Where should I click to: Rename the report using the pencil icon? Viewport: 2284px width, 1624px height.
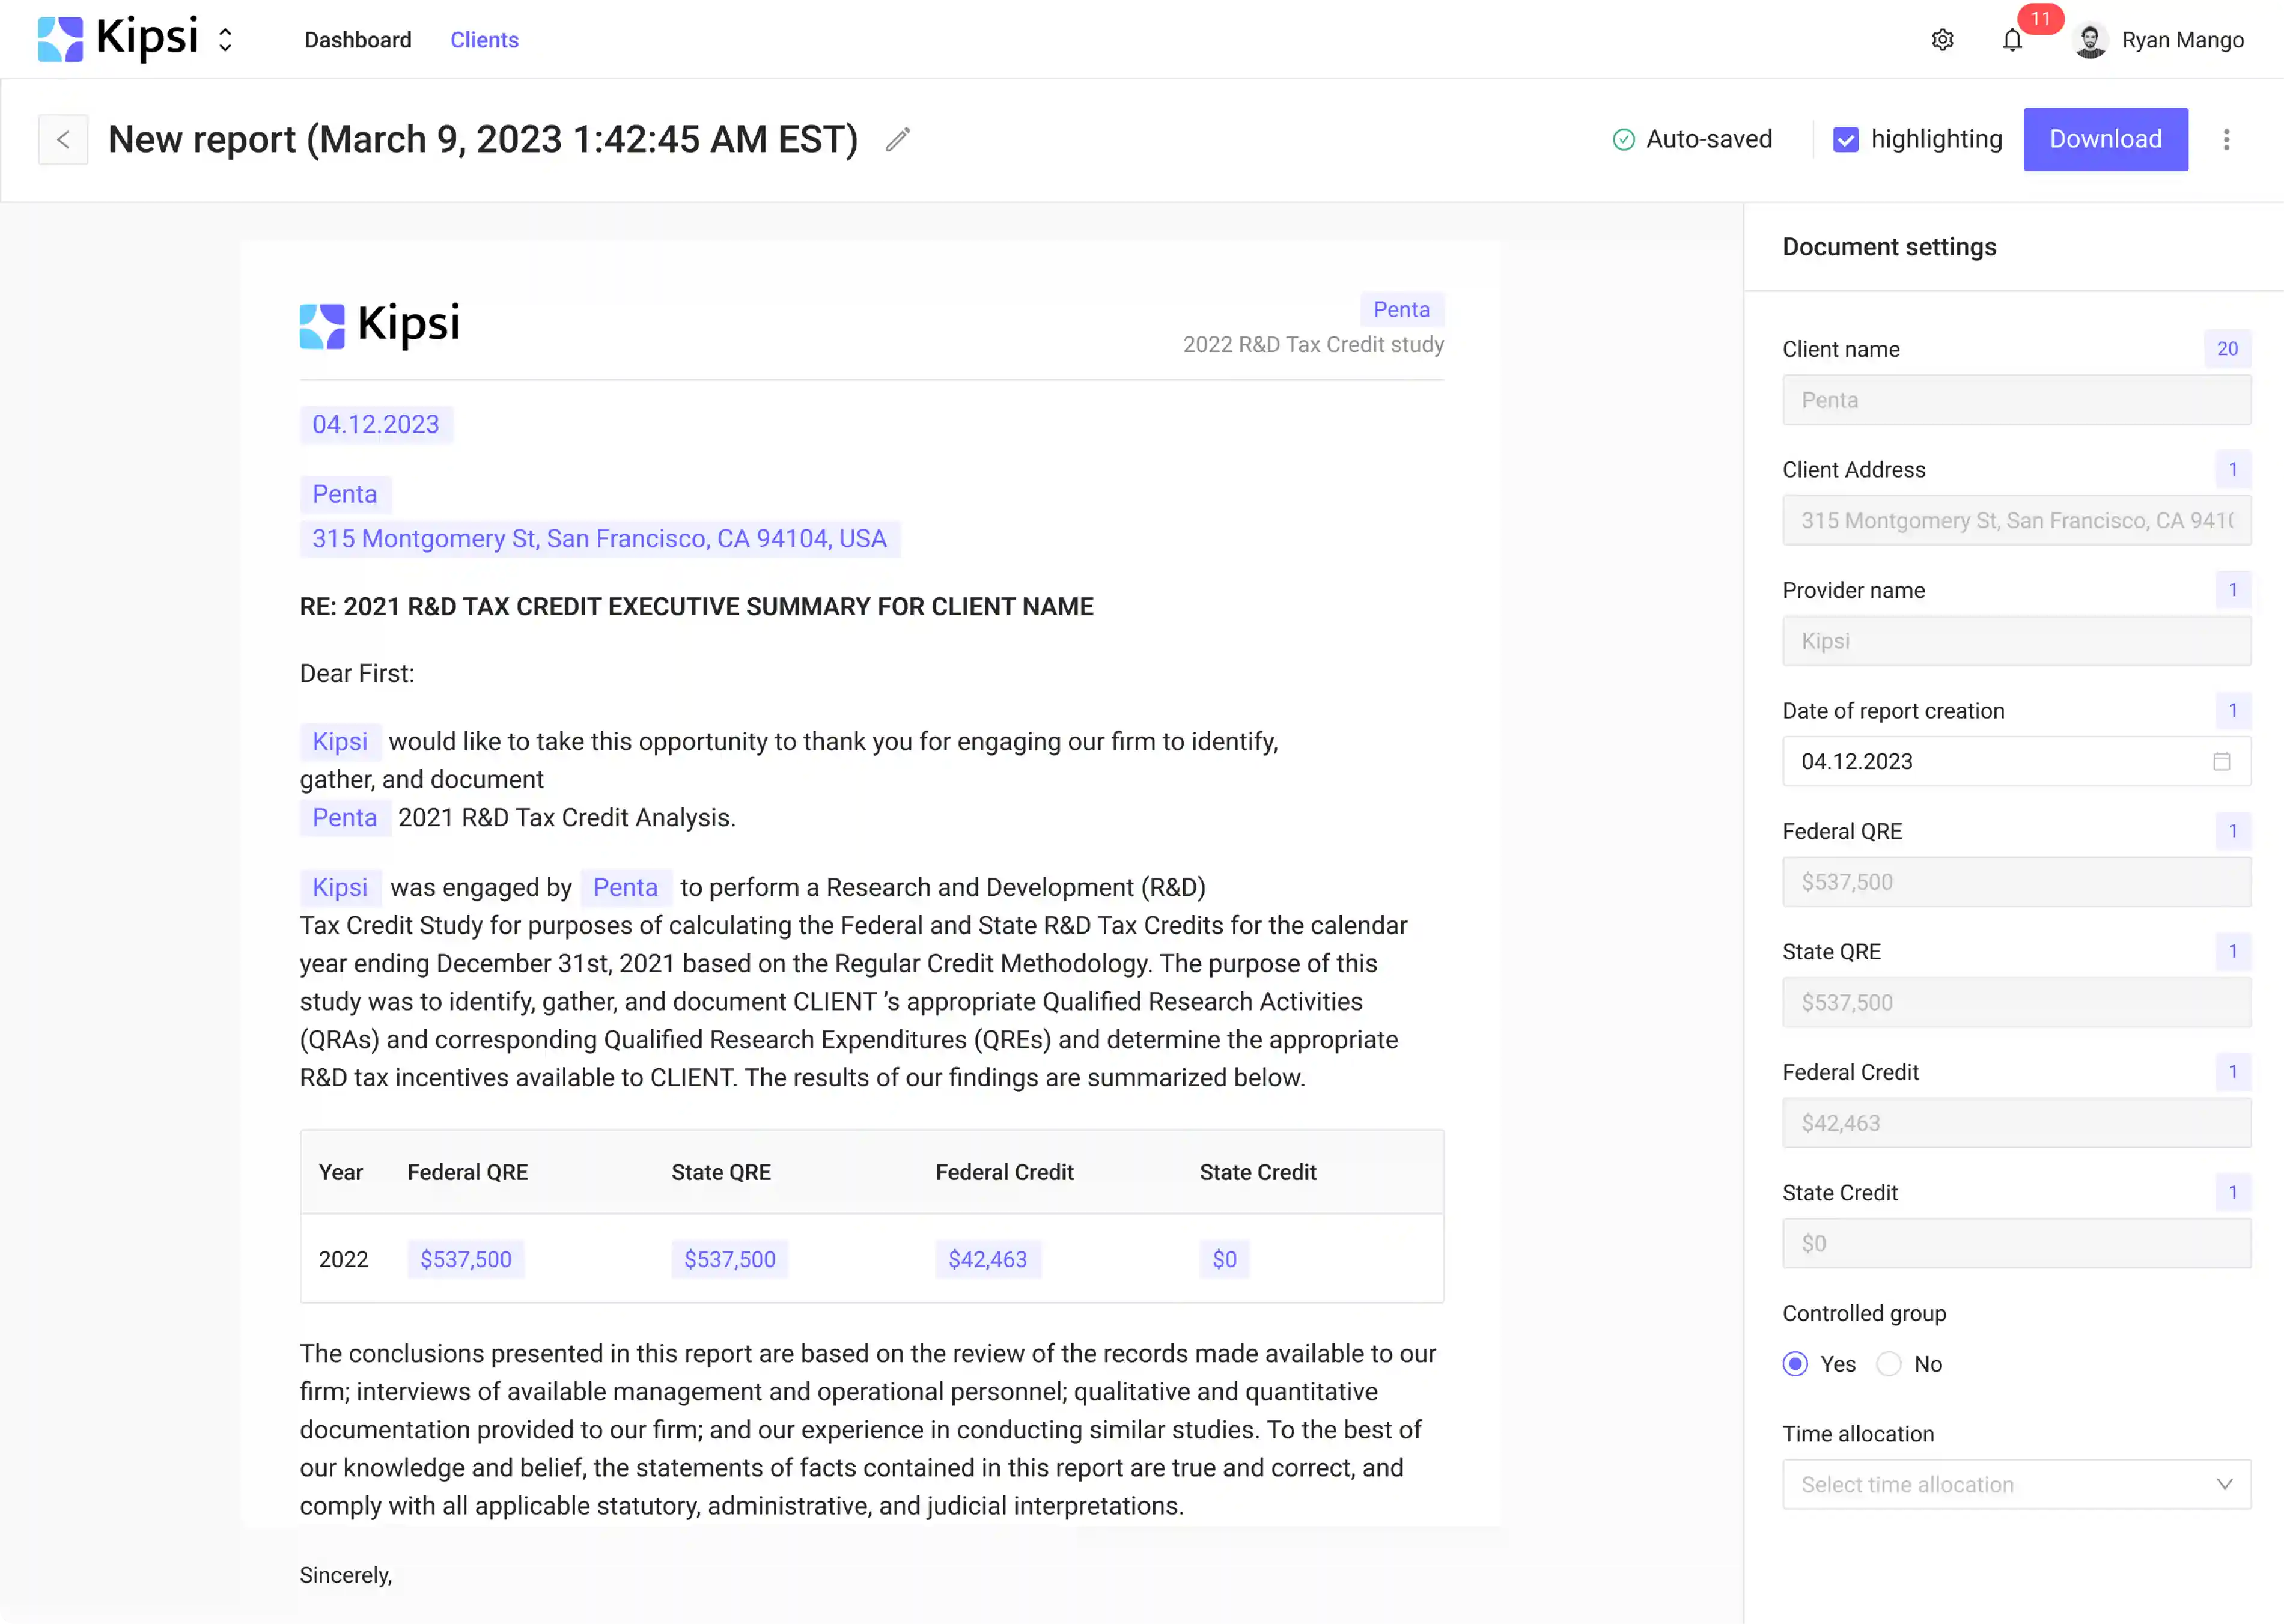click(x=896, y=139)
